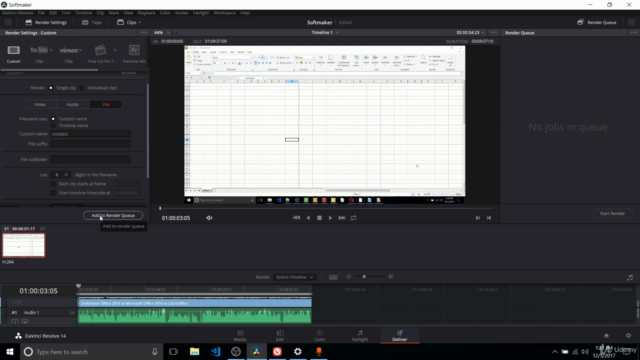Expand YouTube preset options arrow
640x360 pixels.
[51, 50]
